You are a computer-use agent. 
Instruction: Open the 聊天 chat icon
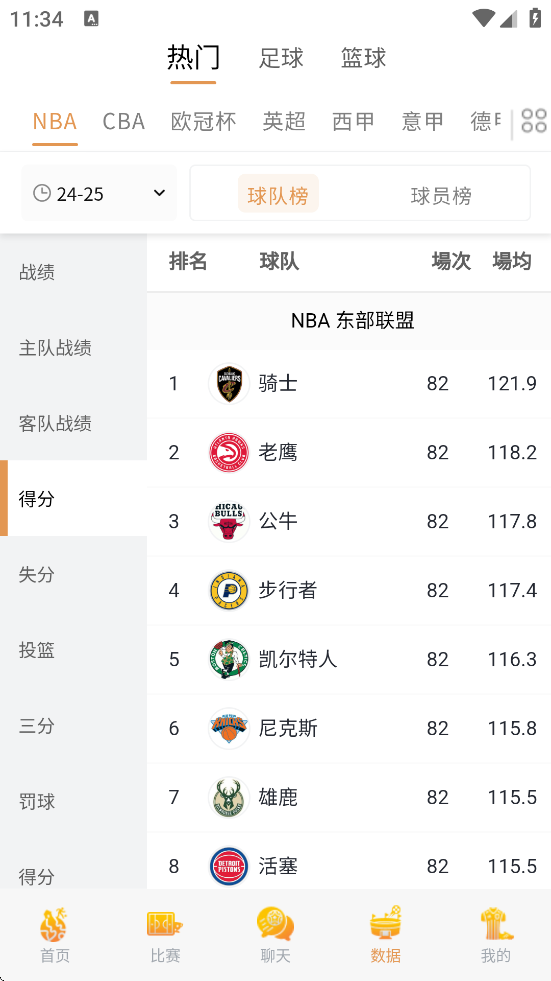(275, 925)
